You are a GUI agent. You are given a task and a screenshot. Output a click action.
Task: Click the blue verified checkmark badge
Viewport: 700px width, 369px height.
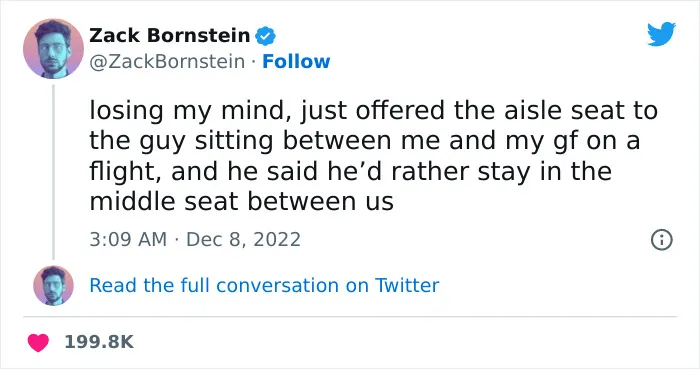[x=265, y=36]
